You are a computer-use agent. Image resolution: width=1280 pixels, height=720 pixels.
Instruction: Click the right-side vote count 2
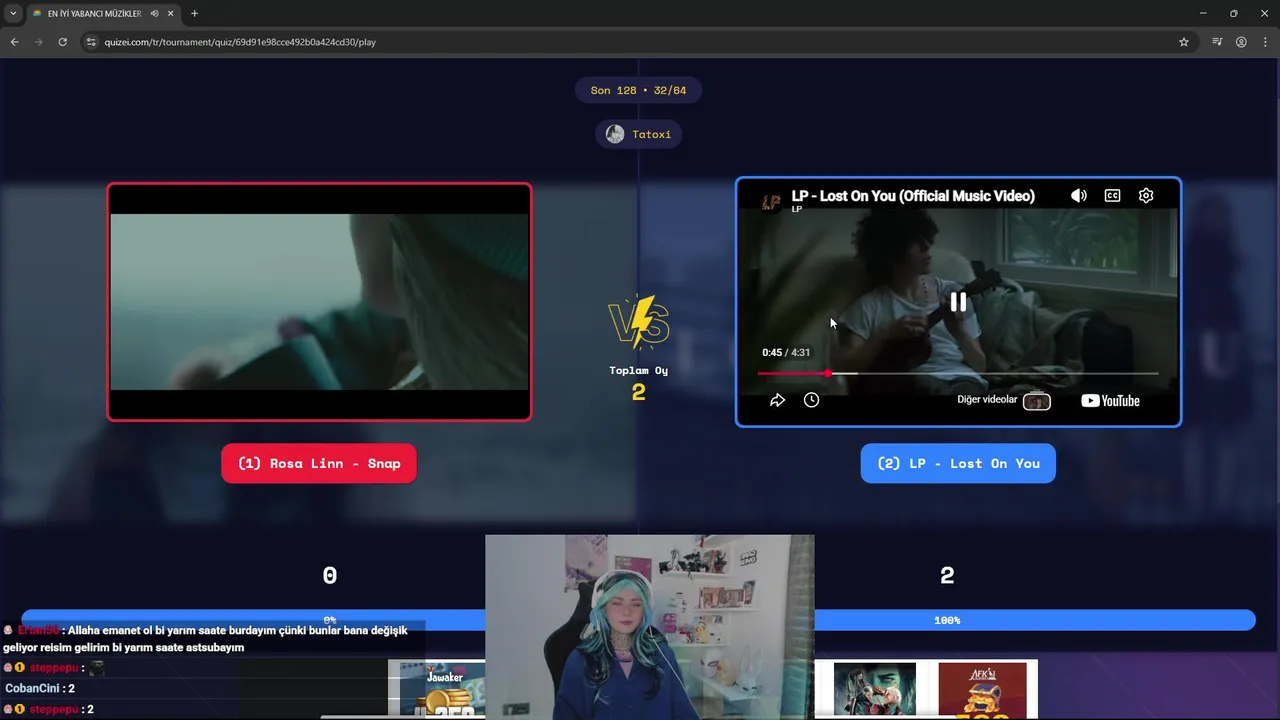(x=947, y=575)
